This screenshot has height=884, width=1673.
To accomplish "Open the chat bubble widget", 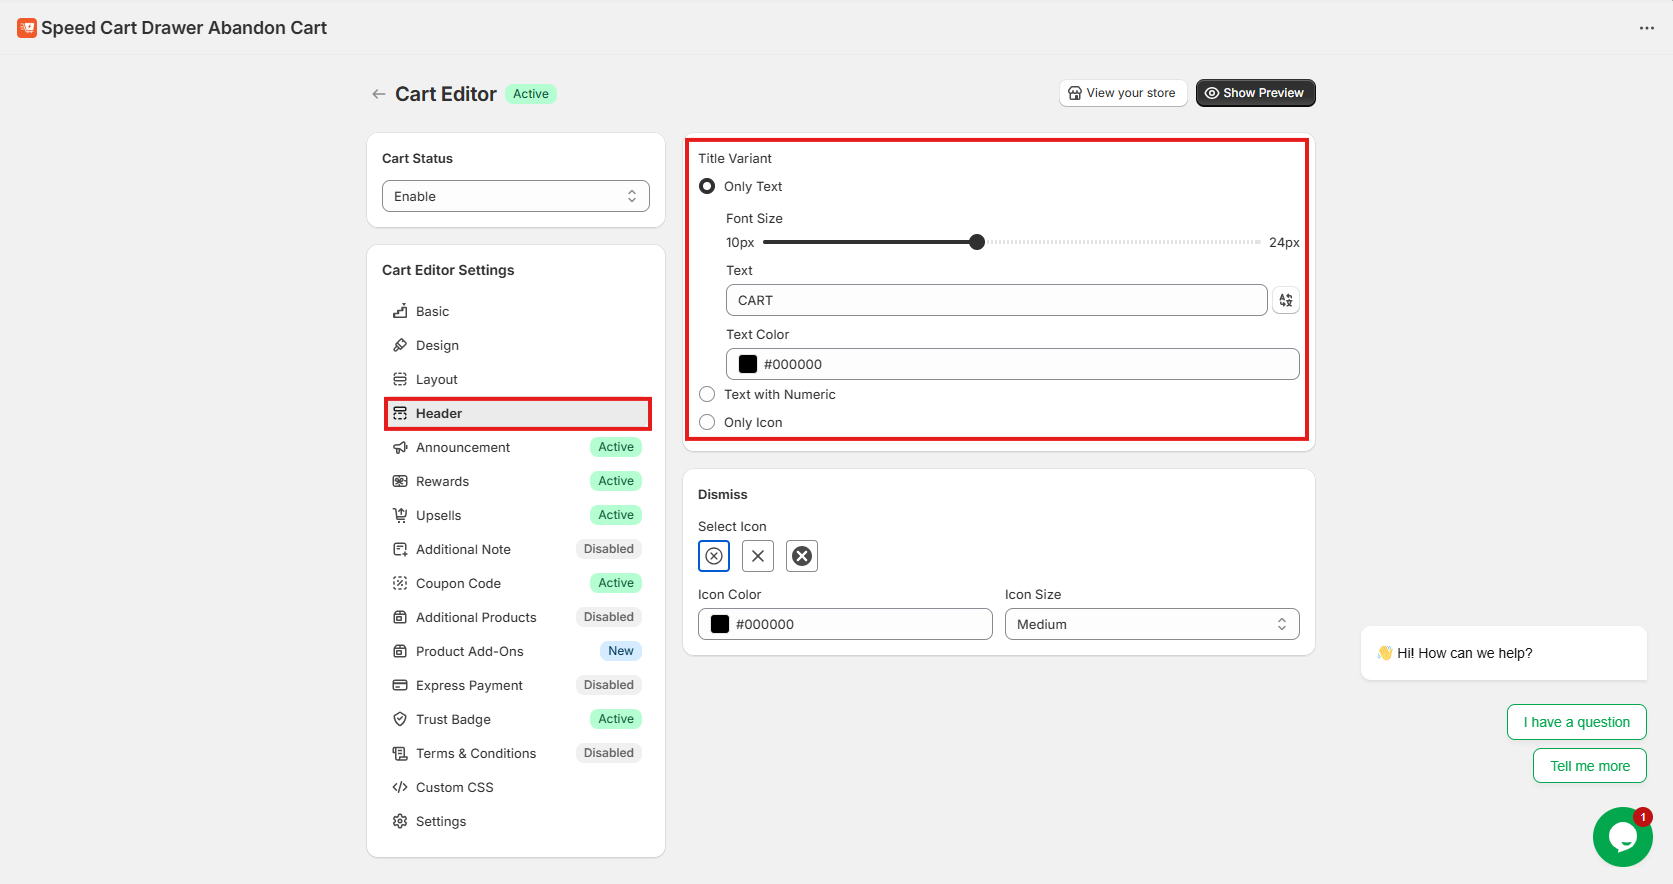I will point(1622,837).
